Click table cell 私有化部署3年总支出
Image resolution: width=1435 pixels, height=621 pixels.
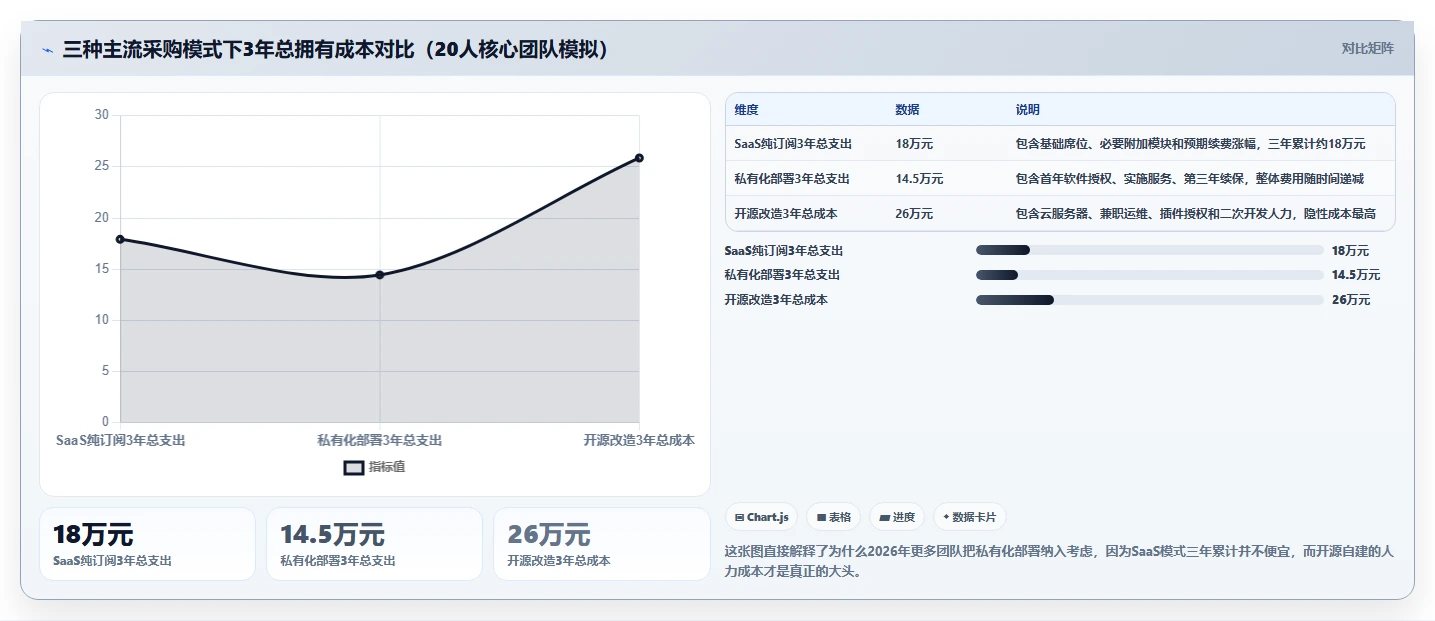(x=792, y=179)
